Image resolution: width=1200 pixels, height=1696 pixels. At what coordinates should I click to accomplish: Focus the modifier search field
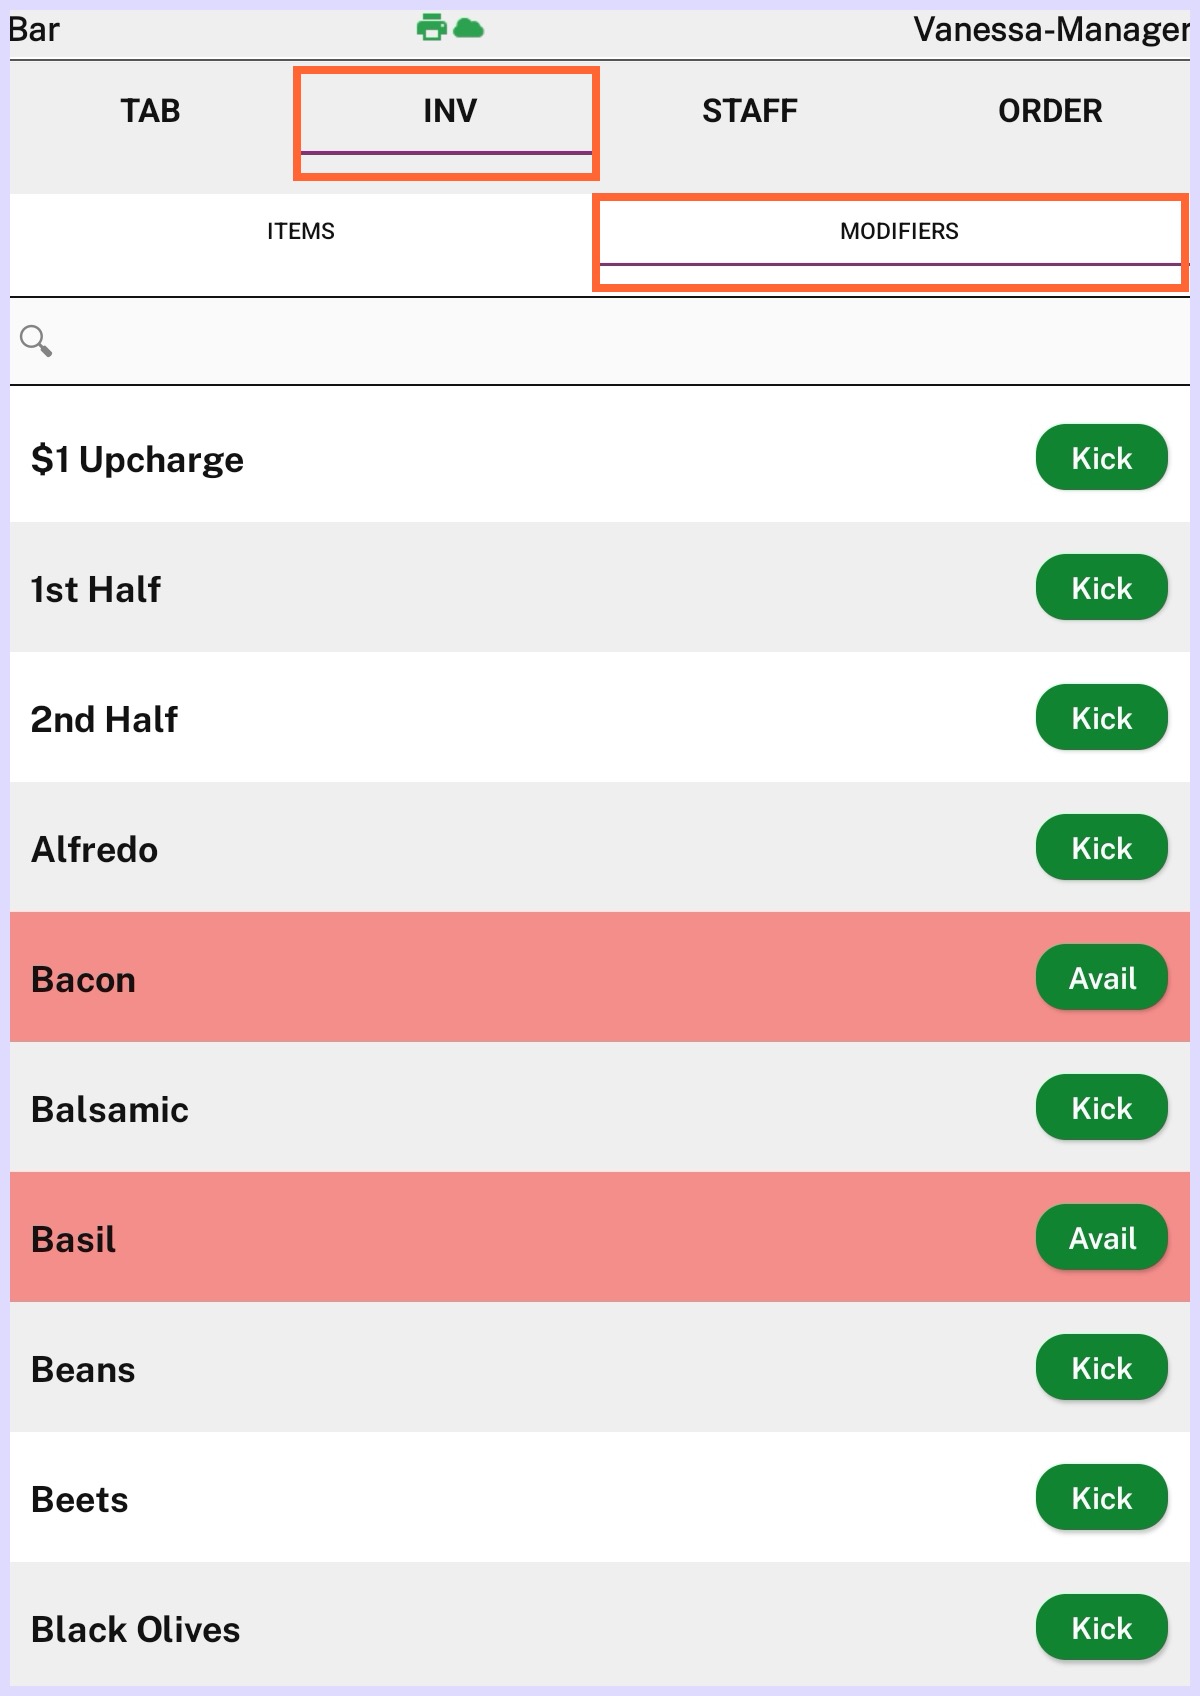pyautogui.click(x=620, y=341)
